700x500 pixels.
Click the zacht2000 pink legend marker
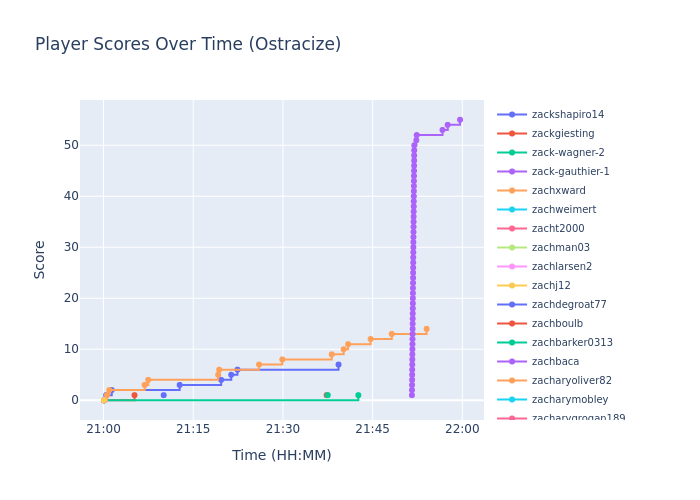click(x=512, y=229)
